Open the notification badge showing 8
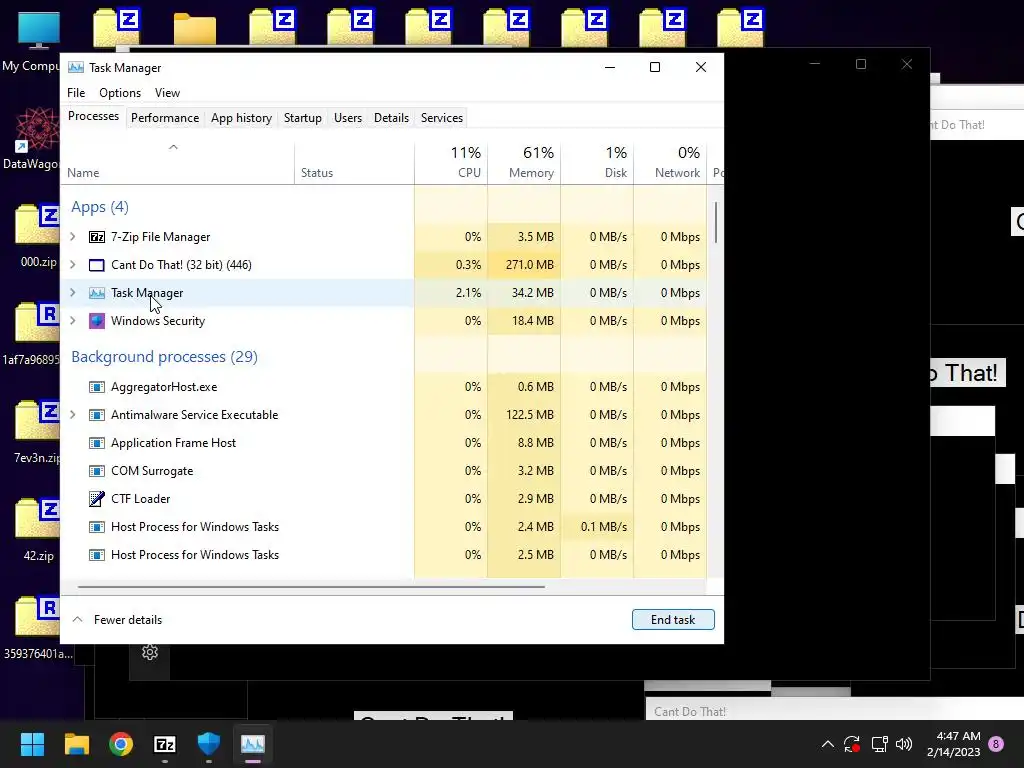This screenshot has height=768, width=1024. [x=996, y=744]
